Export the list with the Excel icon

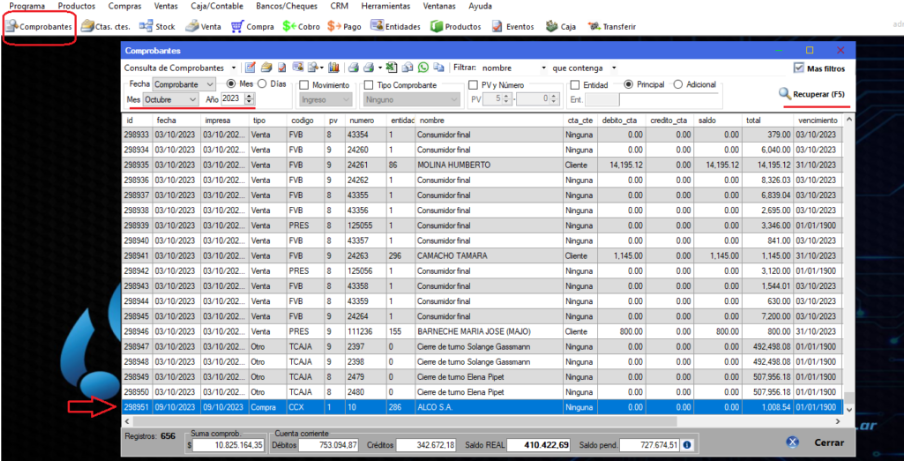point(392,67)
